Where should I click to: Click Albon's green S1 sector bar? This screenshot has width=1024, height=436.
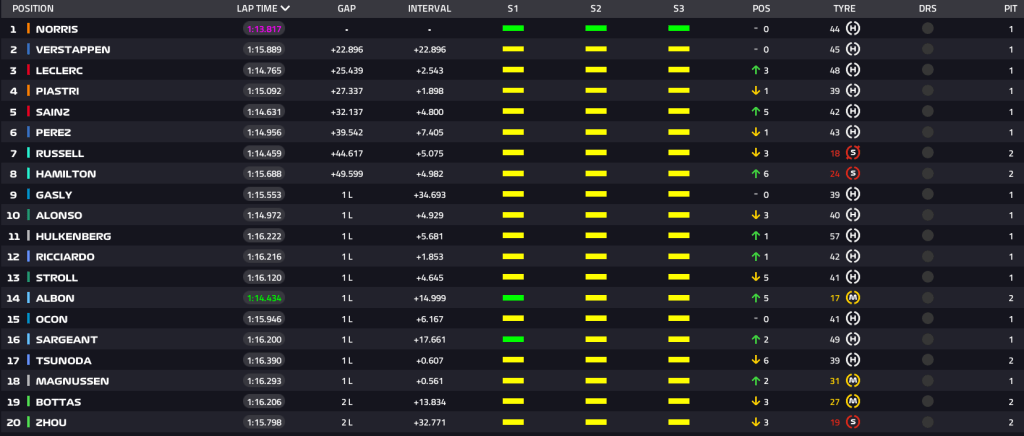click(513, 298)
